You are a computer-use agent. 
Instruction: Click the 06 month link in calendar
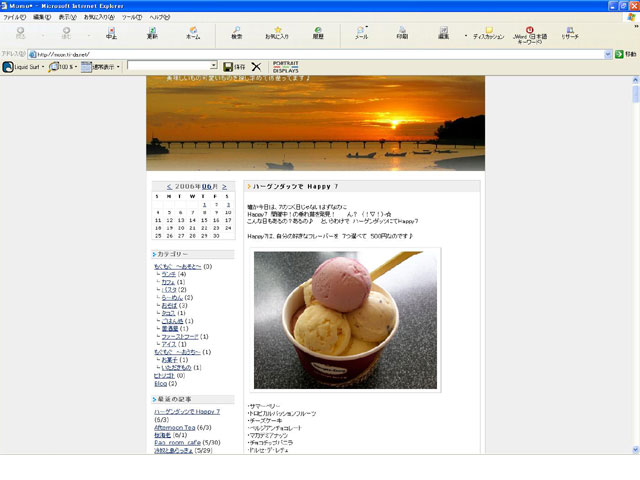click(207, 187)
